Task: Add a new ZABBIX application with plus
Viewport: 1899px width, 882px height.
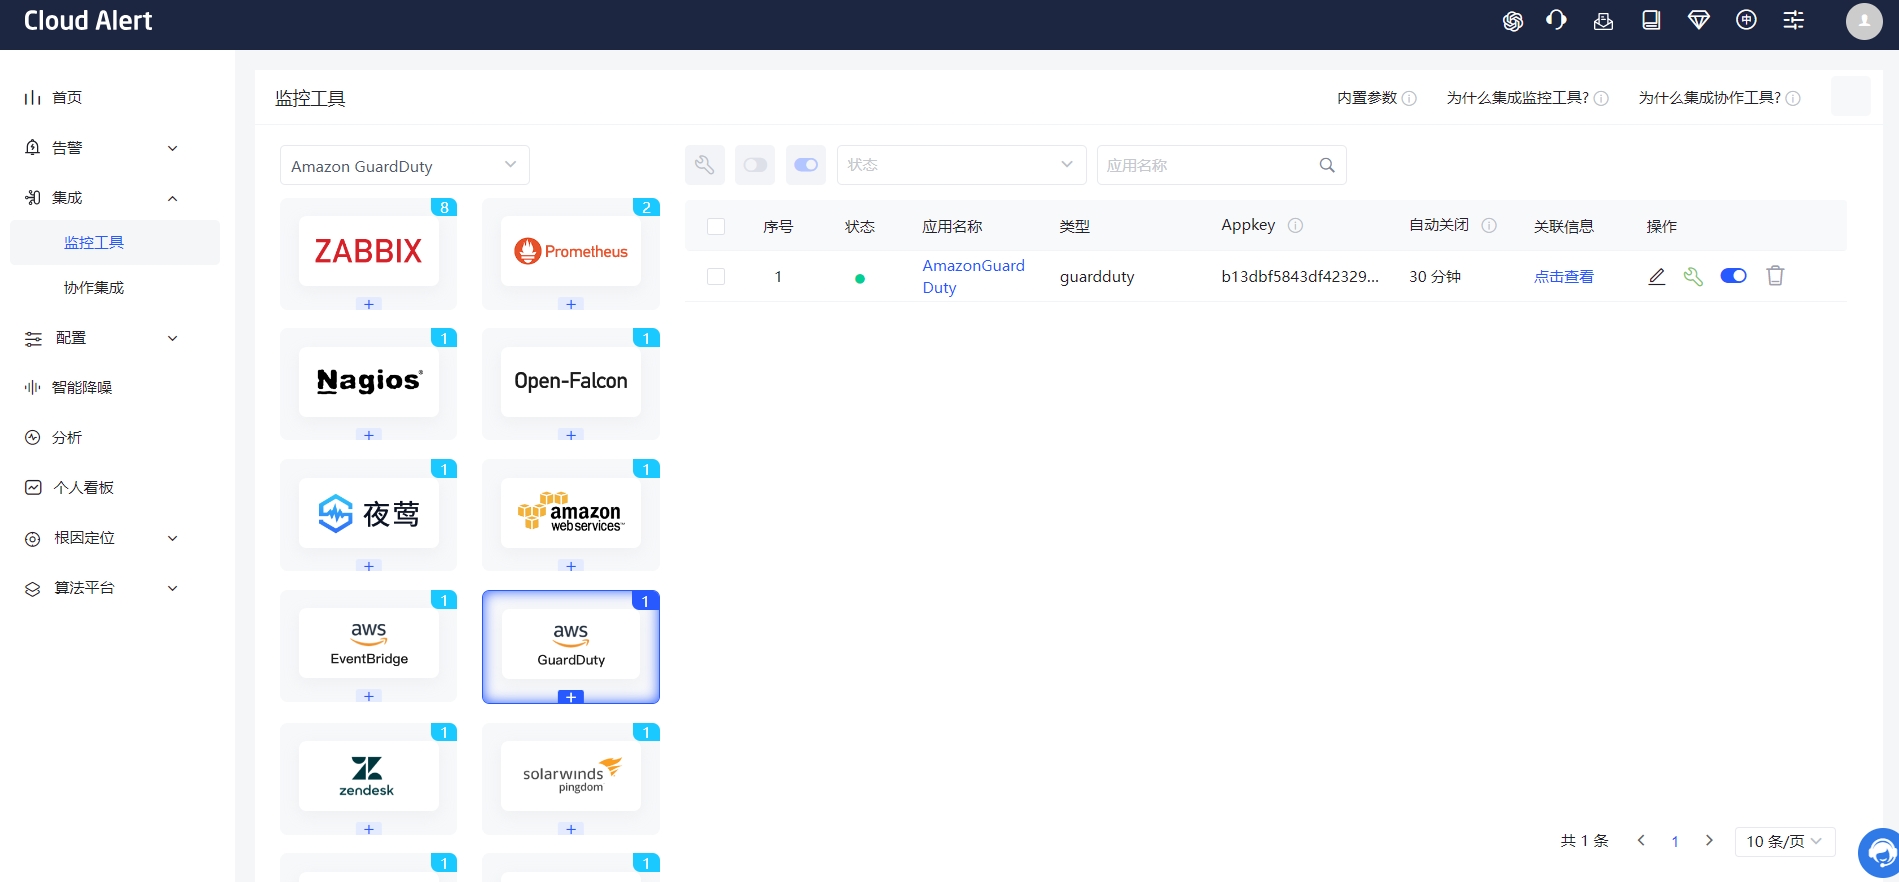Action: tap(369, 304)
